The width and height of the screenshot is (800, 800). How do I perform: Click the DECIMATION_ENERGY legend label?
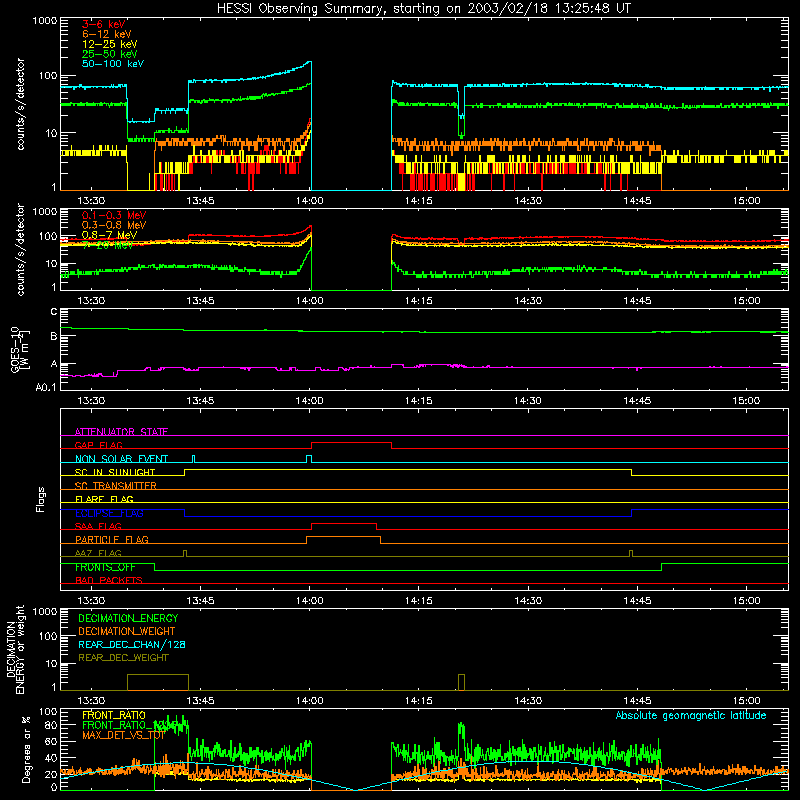128,618
